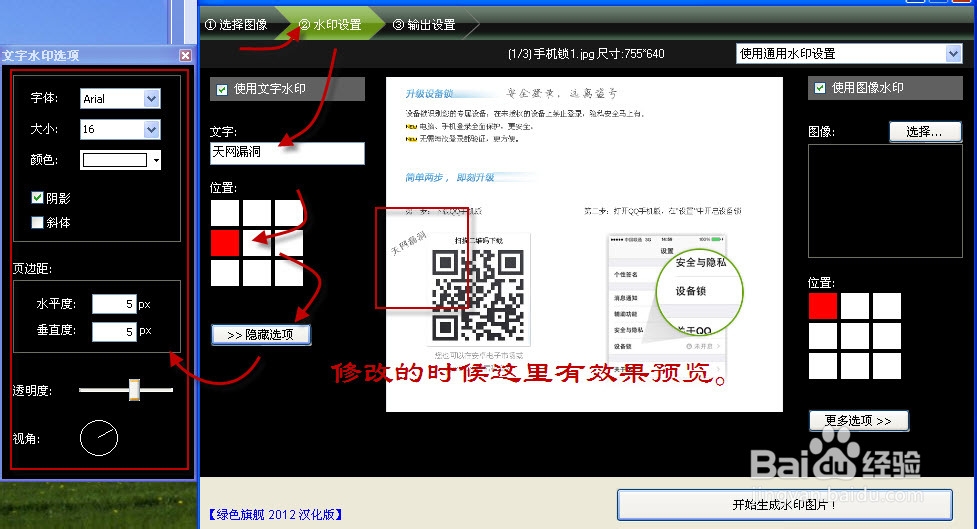Open the 水印设置 step tab

[x=330, y=24]
